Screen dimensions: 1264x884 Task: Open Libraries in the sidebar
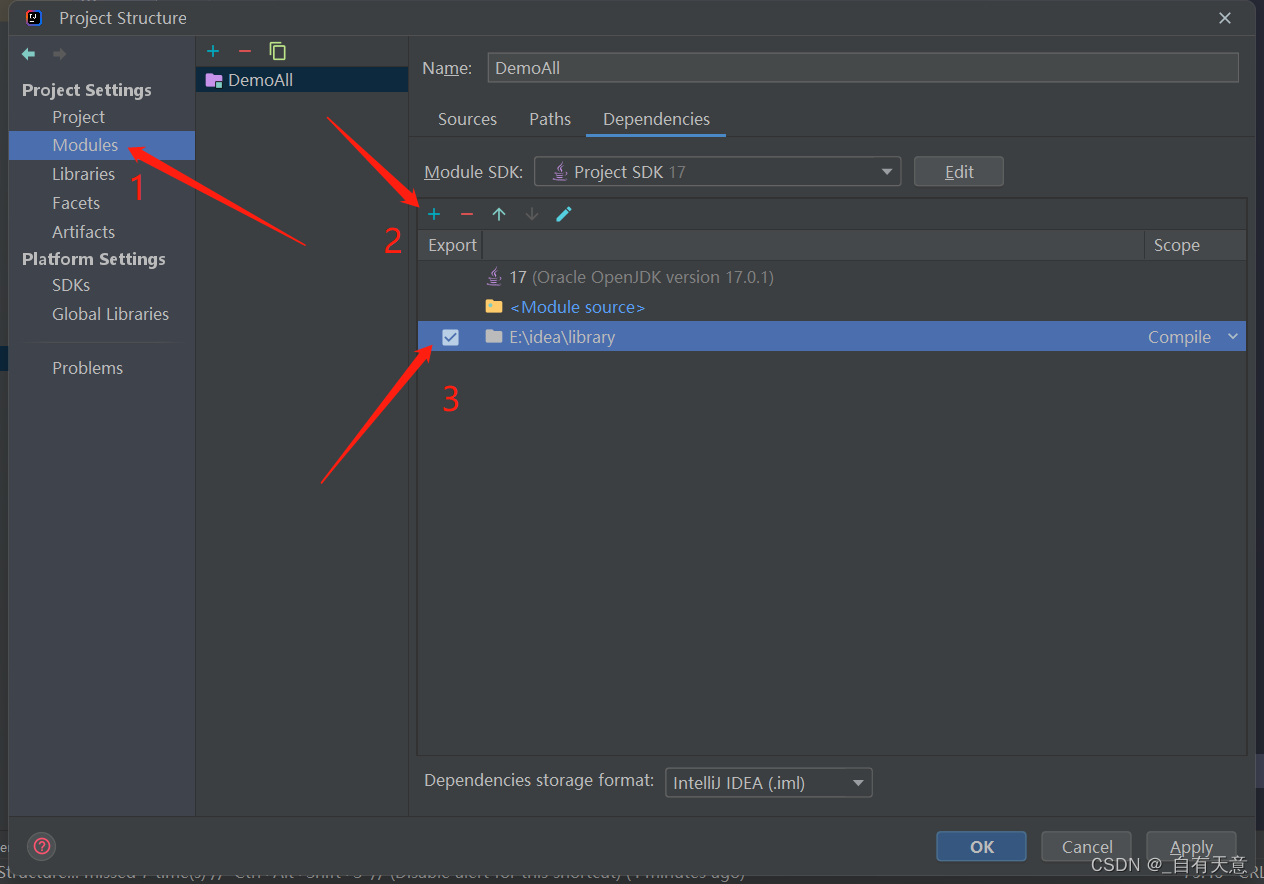pos(83,174)
